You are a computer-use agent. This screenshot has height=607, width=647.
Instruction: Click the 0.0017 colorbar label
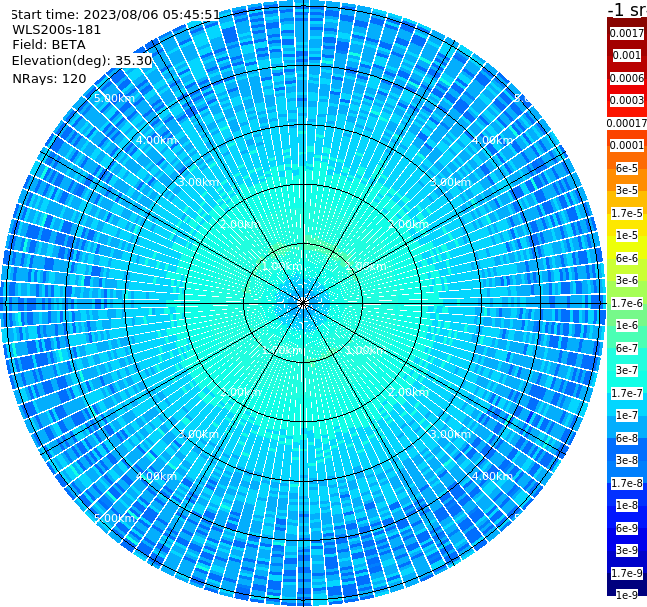coord(627,33)
